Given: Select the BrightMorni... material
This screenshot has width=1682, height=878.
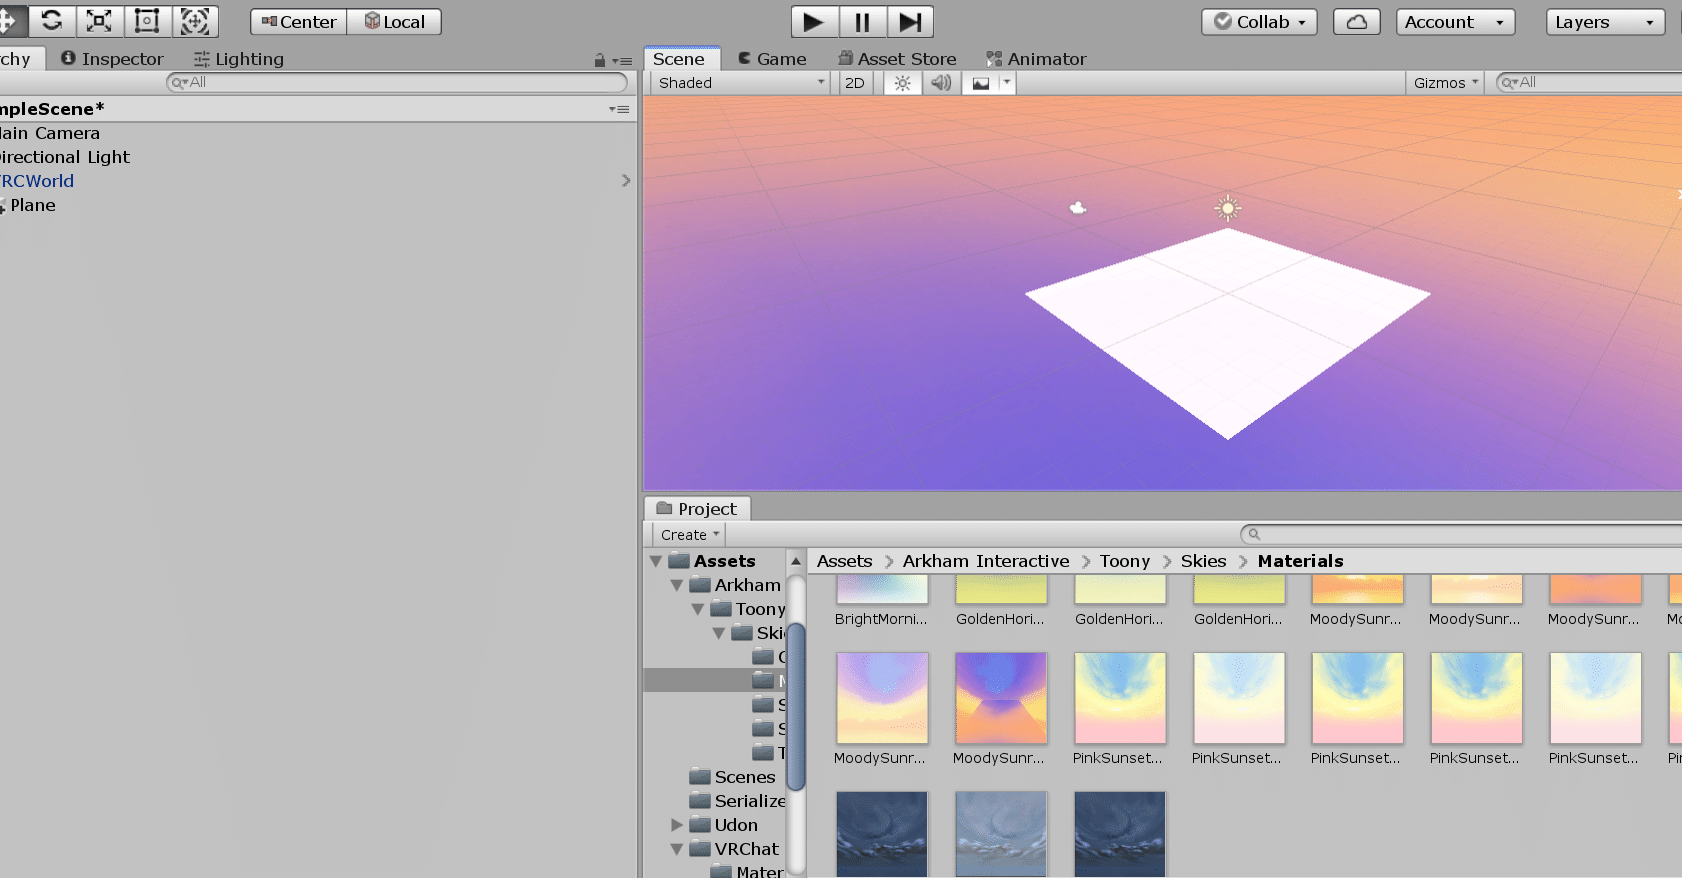Looking at the screenshot, I should click(x=881, y=601).
